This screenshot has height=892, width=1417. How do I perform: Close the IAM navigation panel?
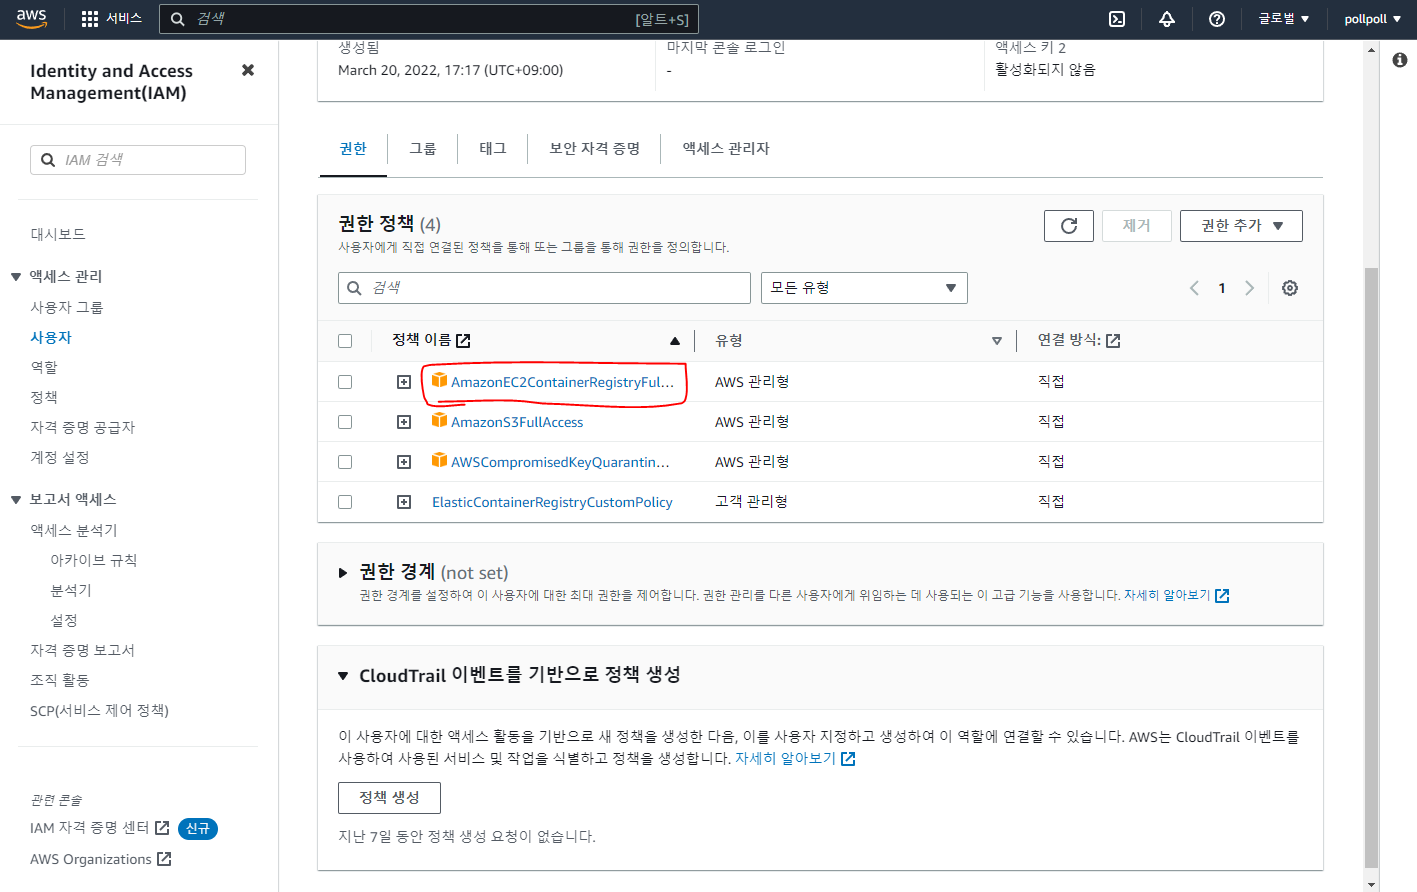[248, 70]
